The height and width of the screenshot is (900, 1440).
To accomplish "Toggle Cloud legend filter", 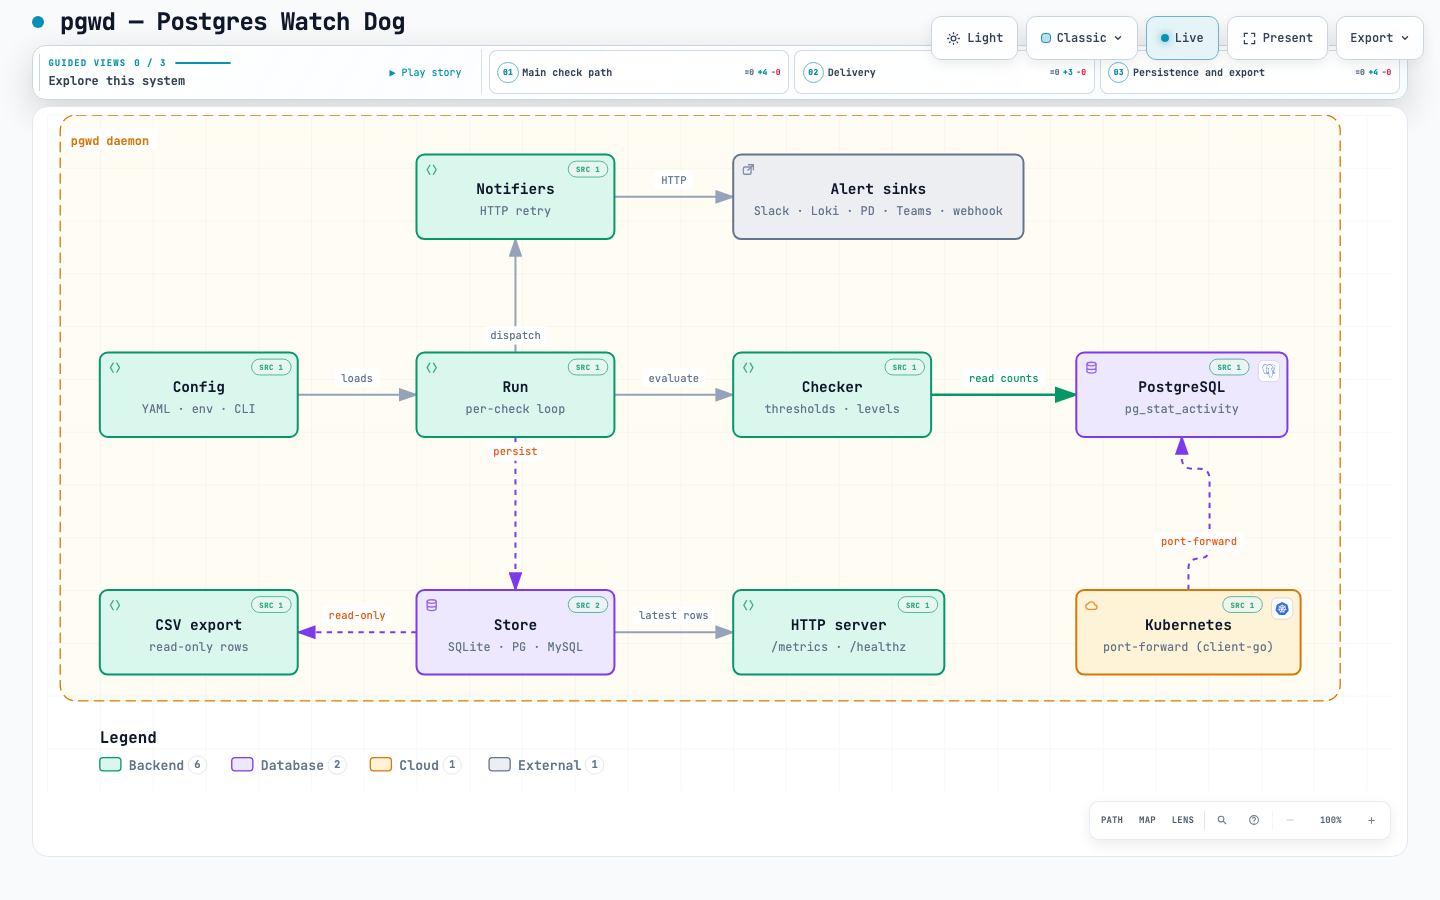I will (x=415, y=765).
